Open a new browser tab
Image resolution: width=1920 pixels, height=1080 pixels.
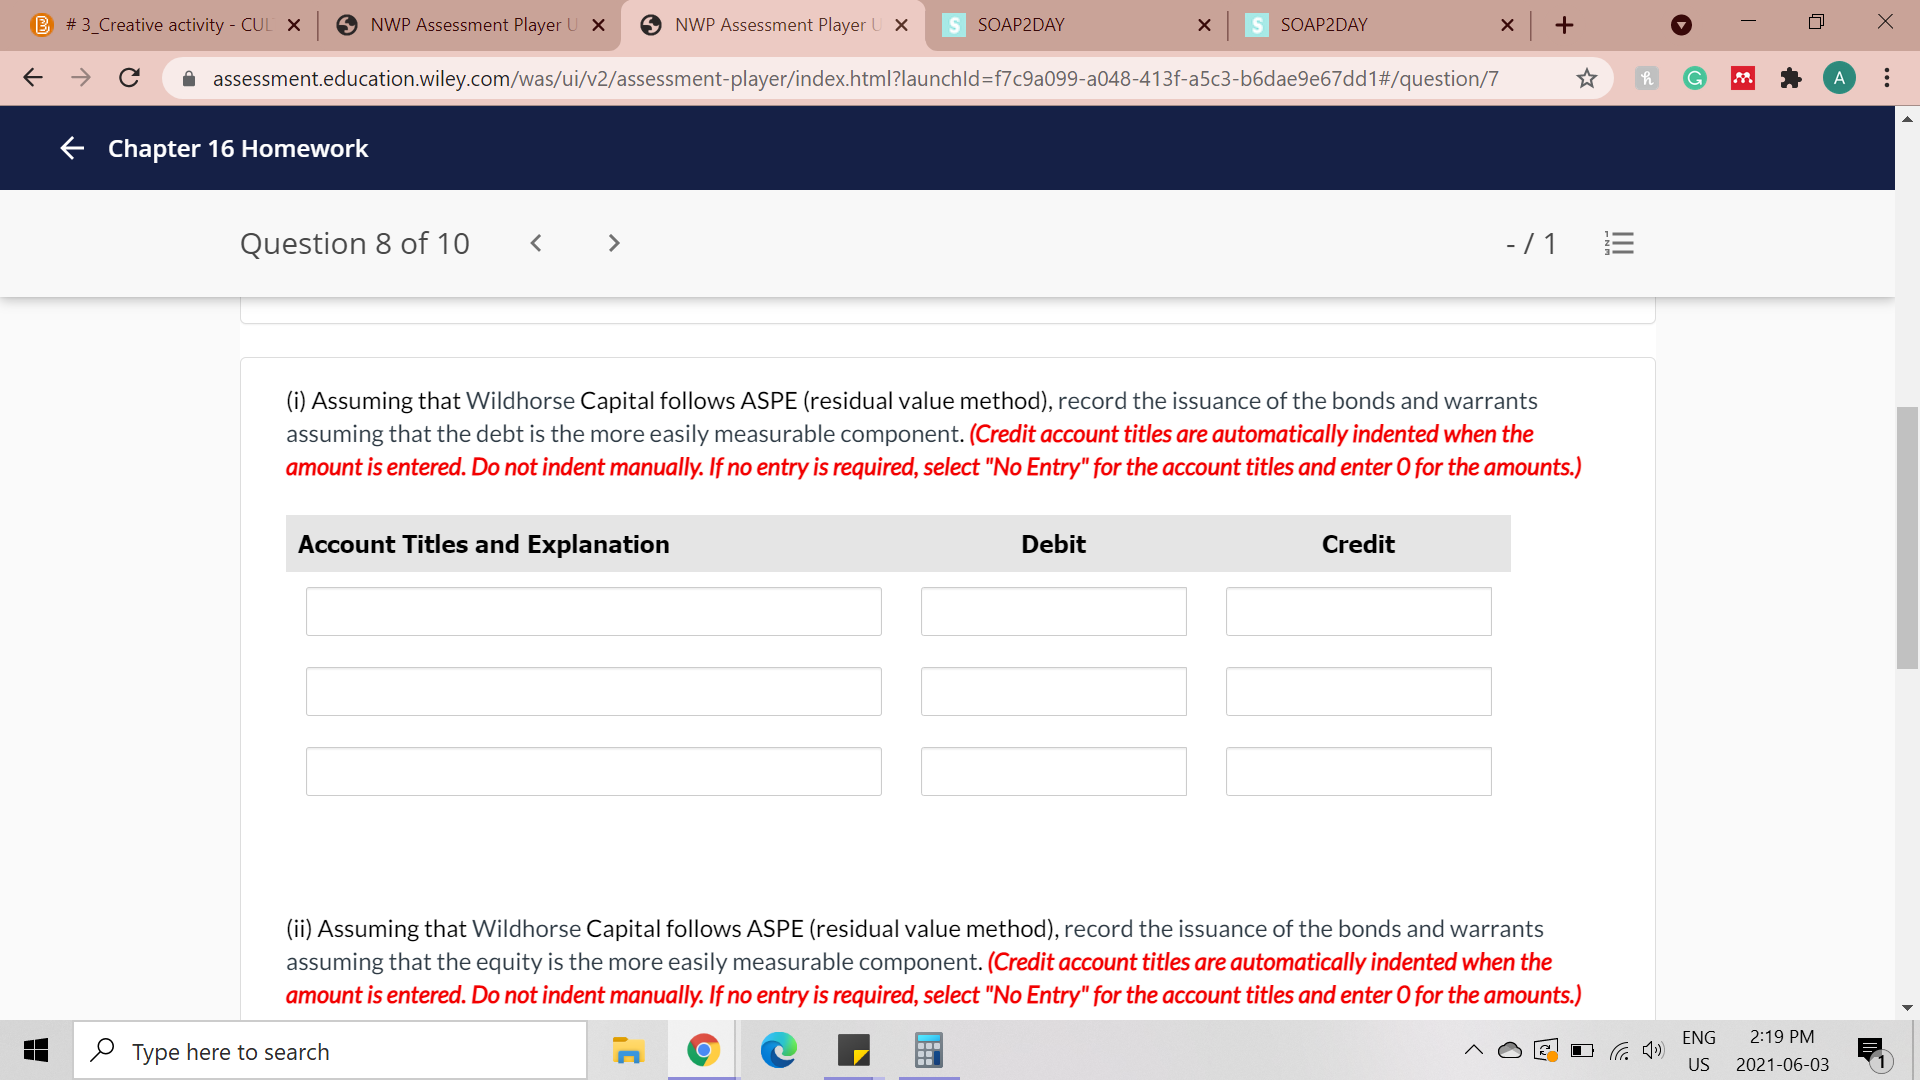(x=1565, y=25)
